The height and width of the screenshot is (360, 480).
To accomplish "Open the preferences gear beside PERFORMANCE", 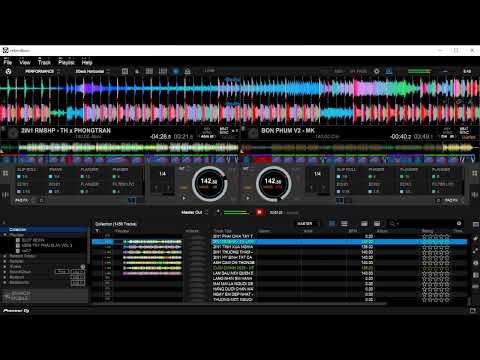I will (x=8, y=71).
